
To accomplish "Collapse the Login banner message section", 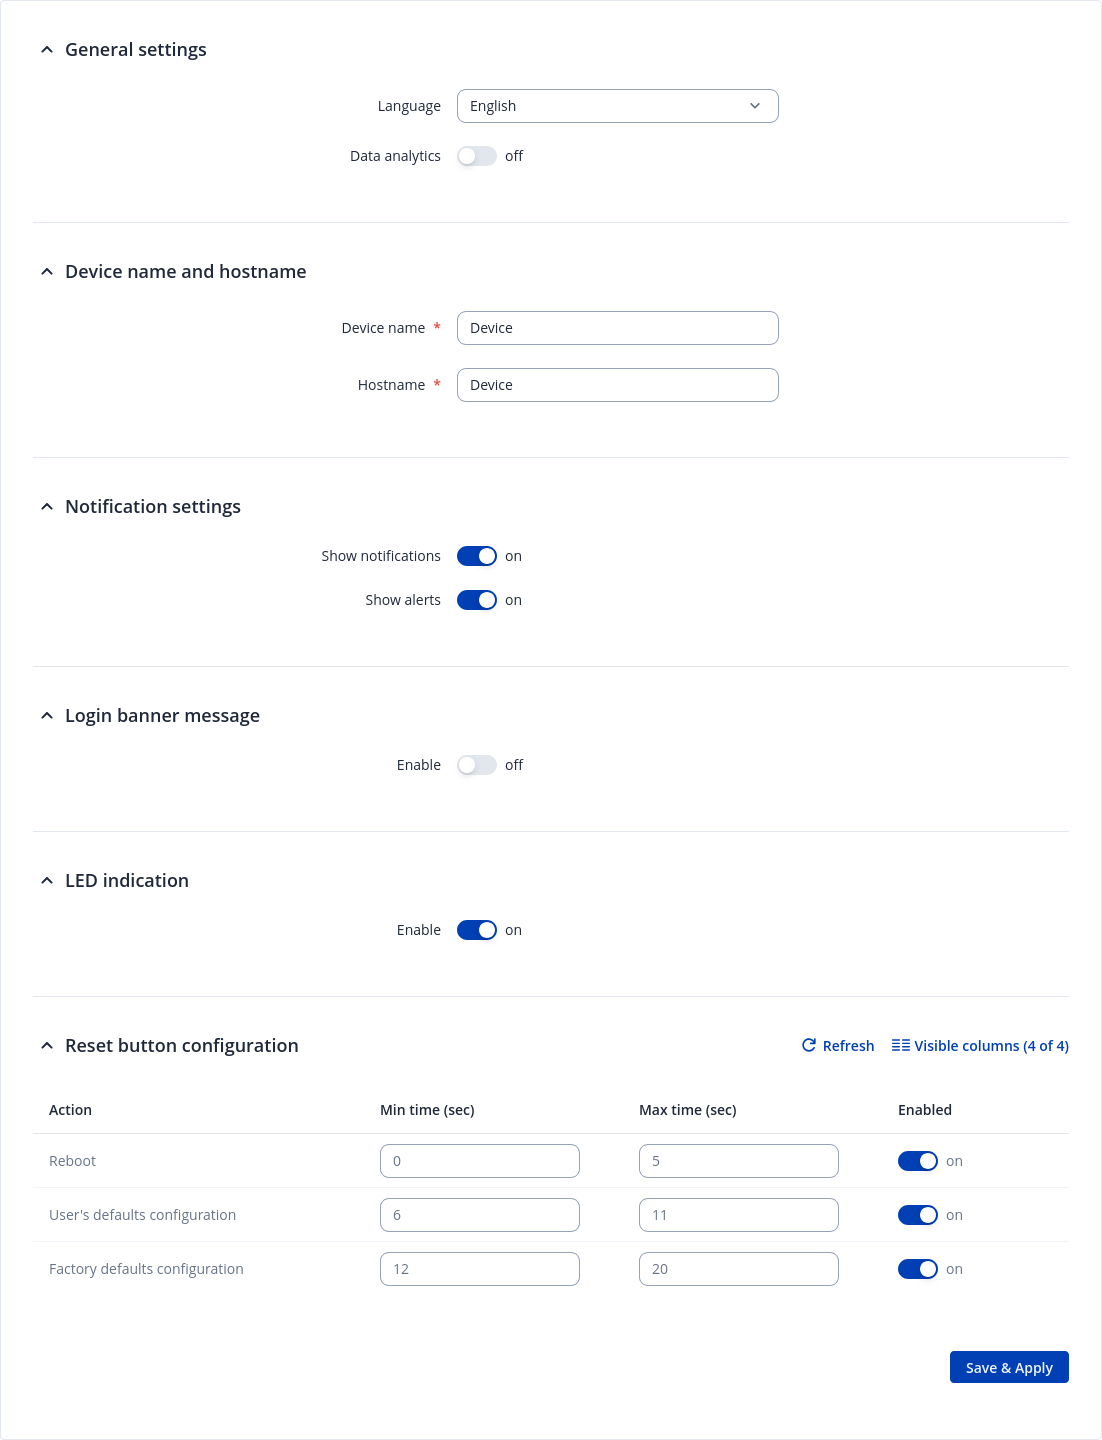I will click(x=47, y=716).
